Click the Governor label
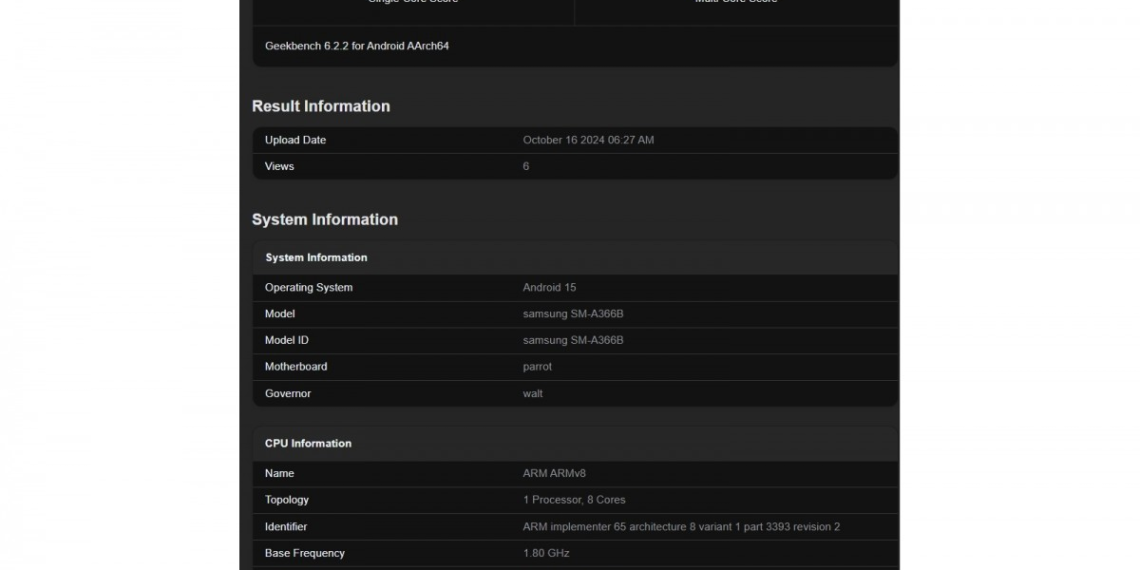The image size is (1140, 570). tap(288, 393)
